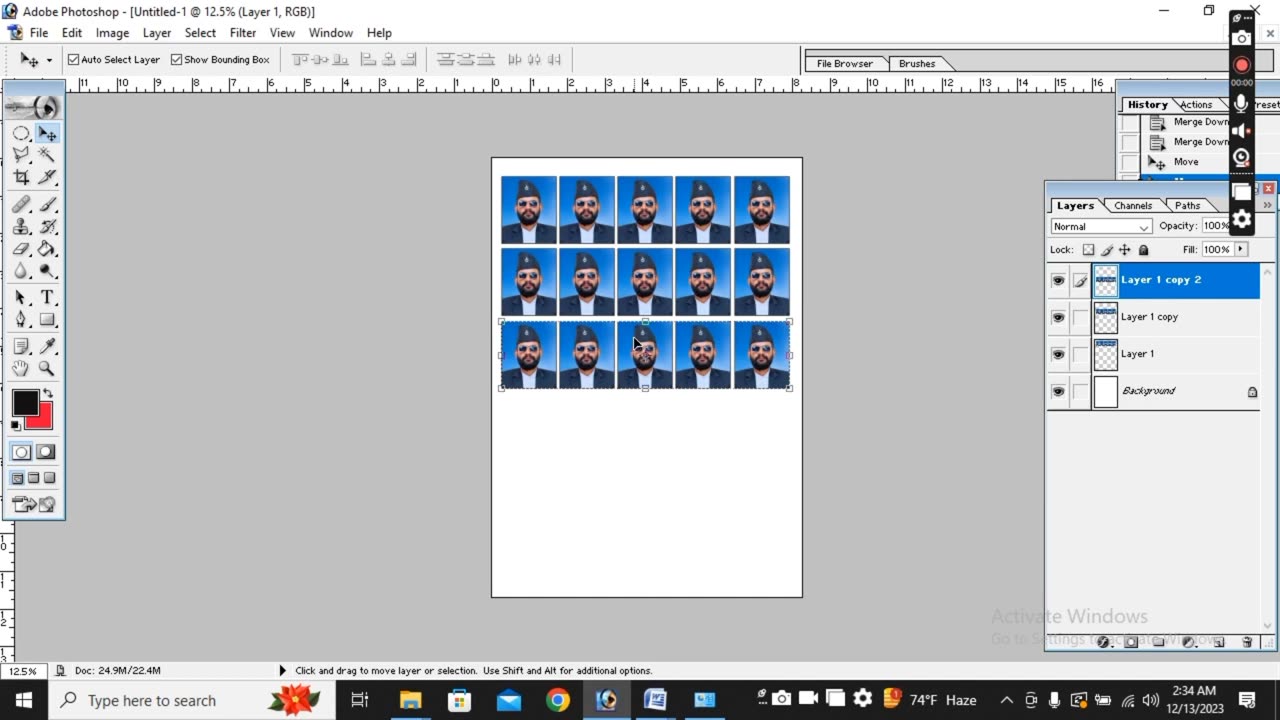The width and height of the screenshot is (1280, 720).
Task: Click the Opacity value field
Action: tap(1217, 226)
